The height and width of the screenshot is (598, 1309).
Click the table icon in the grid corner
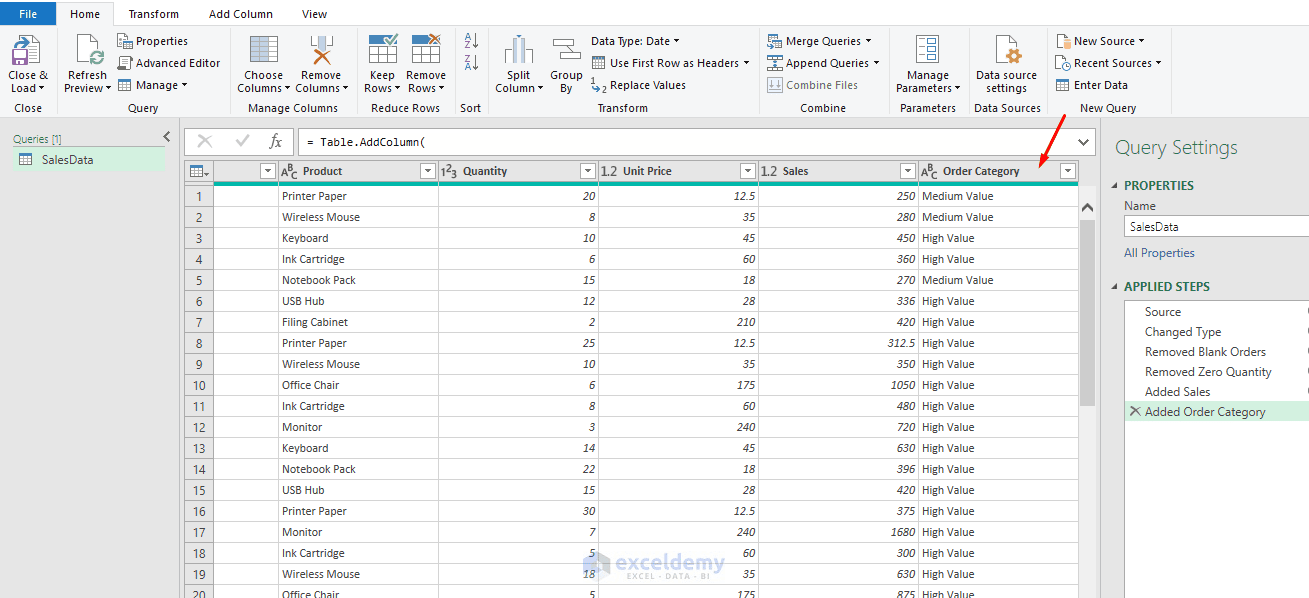point(199,171)
